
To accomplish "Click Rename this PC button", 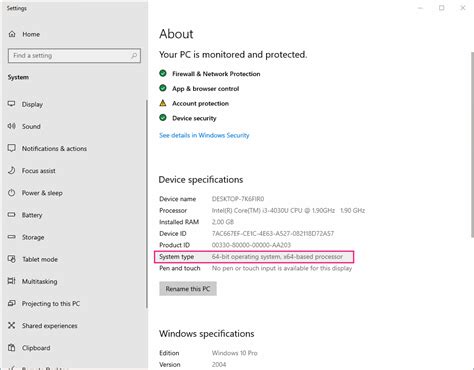I will point(188,289).
